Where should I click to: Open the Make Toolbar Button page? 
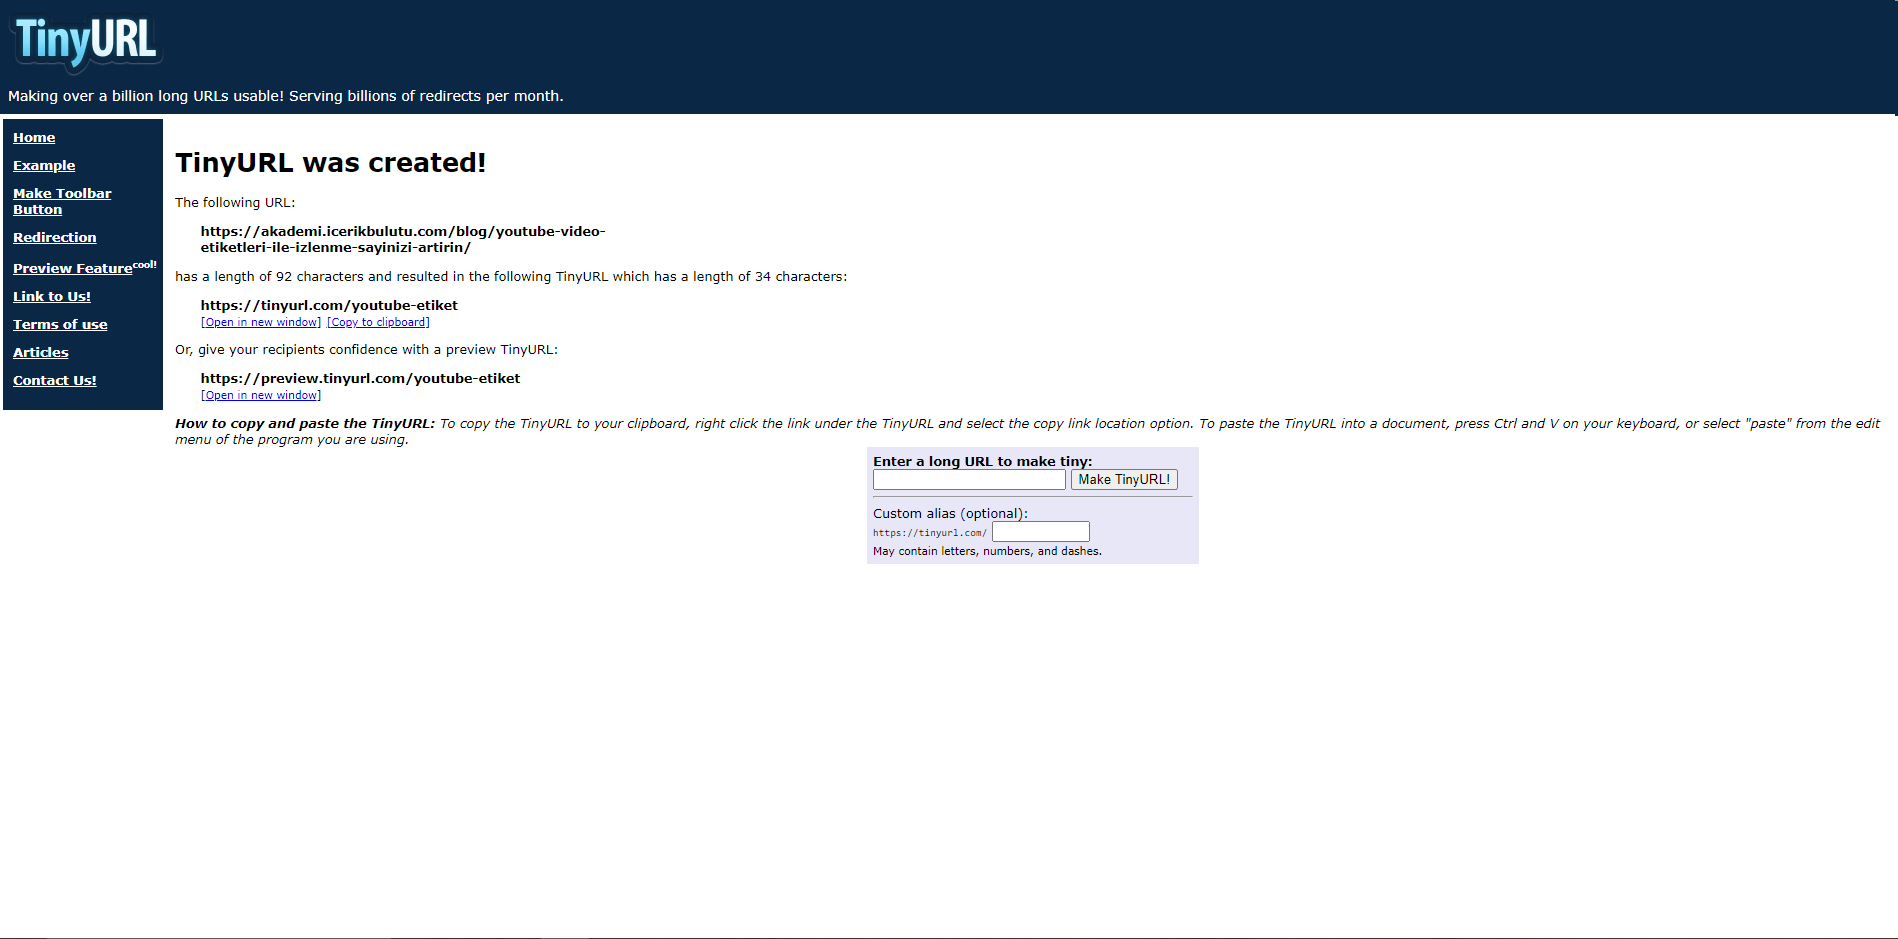(62, 201)
